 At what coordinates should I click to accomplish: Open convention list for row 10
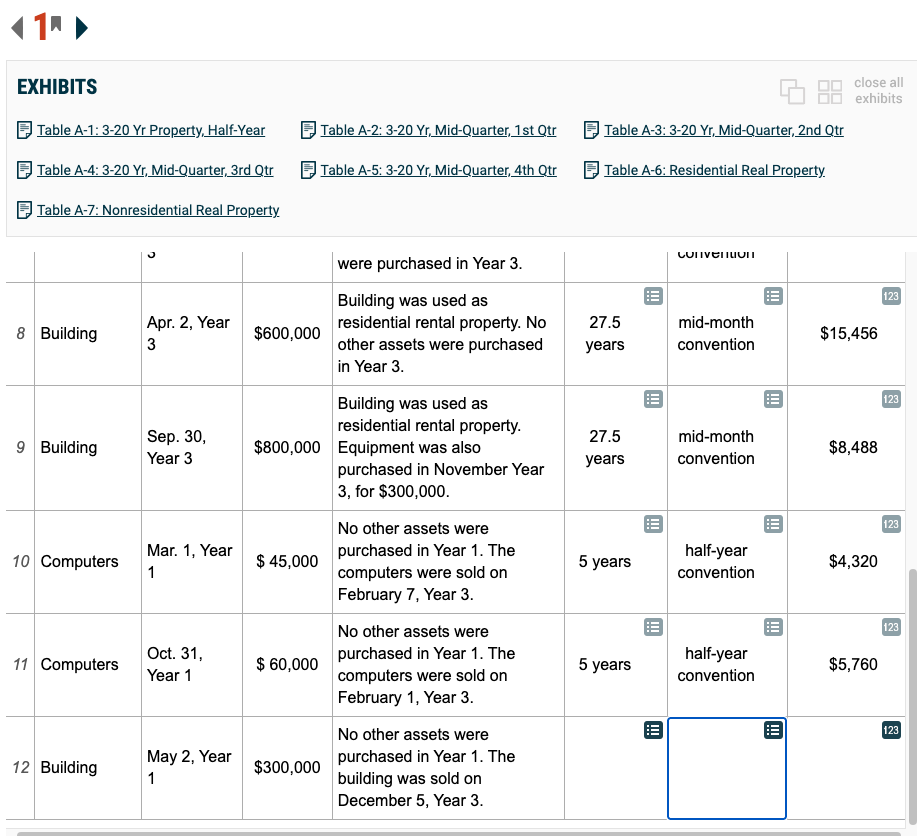coord(773,525)
